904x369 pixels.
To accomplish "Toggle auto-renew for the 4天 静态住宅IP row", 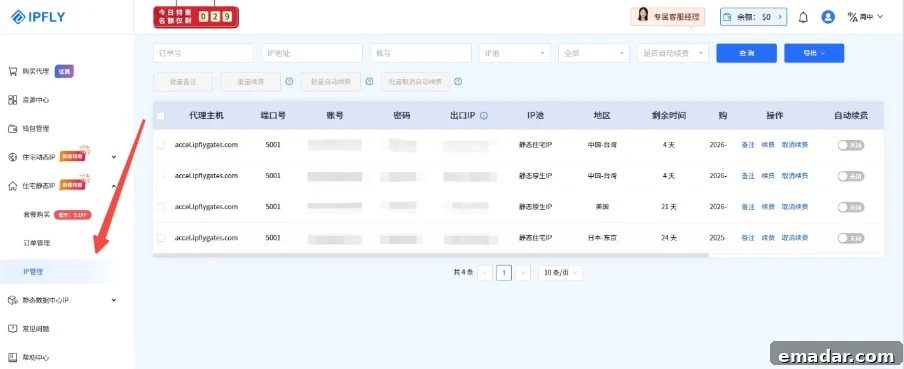I will (x=851, y=145).
